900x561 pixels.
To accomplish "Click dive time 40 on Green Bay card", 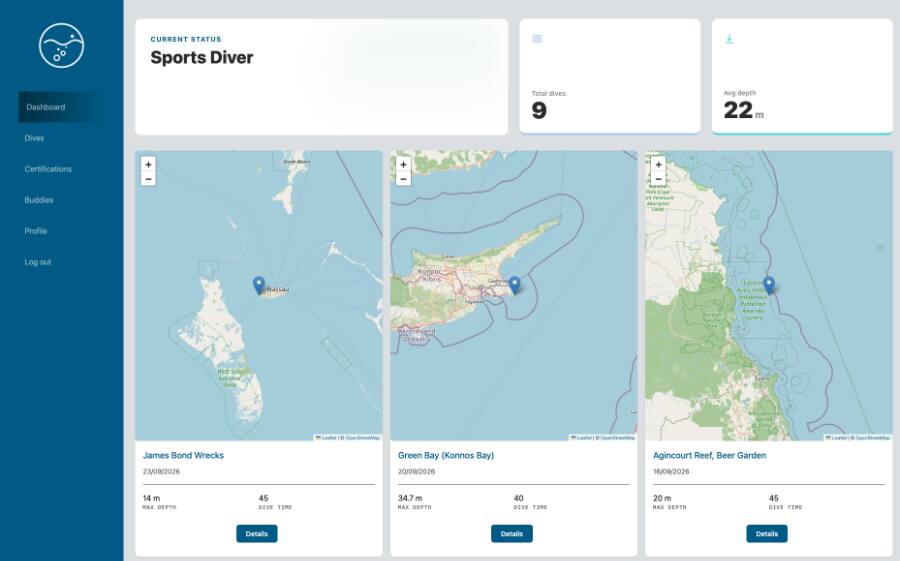I will (x=519, y=498).
